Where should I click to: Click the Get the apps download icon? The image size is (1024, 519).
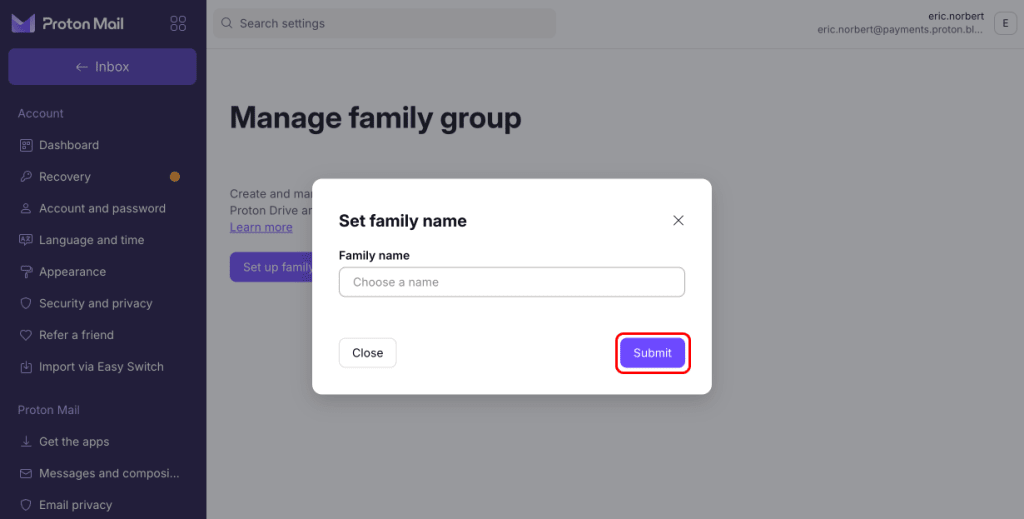coord(25,441)
